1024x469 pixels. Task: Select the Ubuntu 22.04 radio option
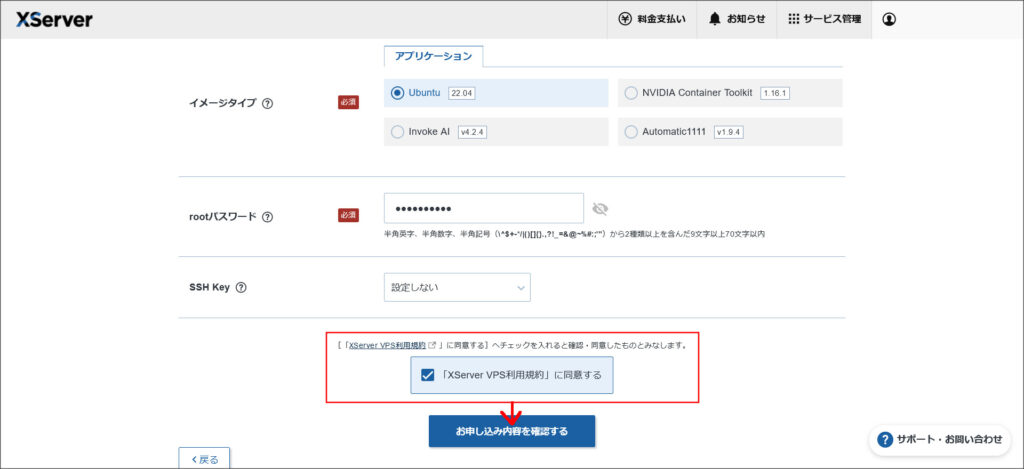pyautogui.click(x=496, y=93)
